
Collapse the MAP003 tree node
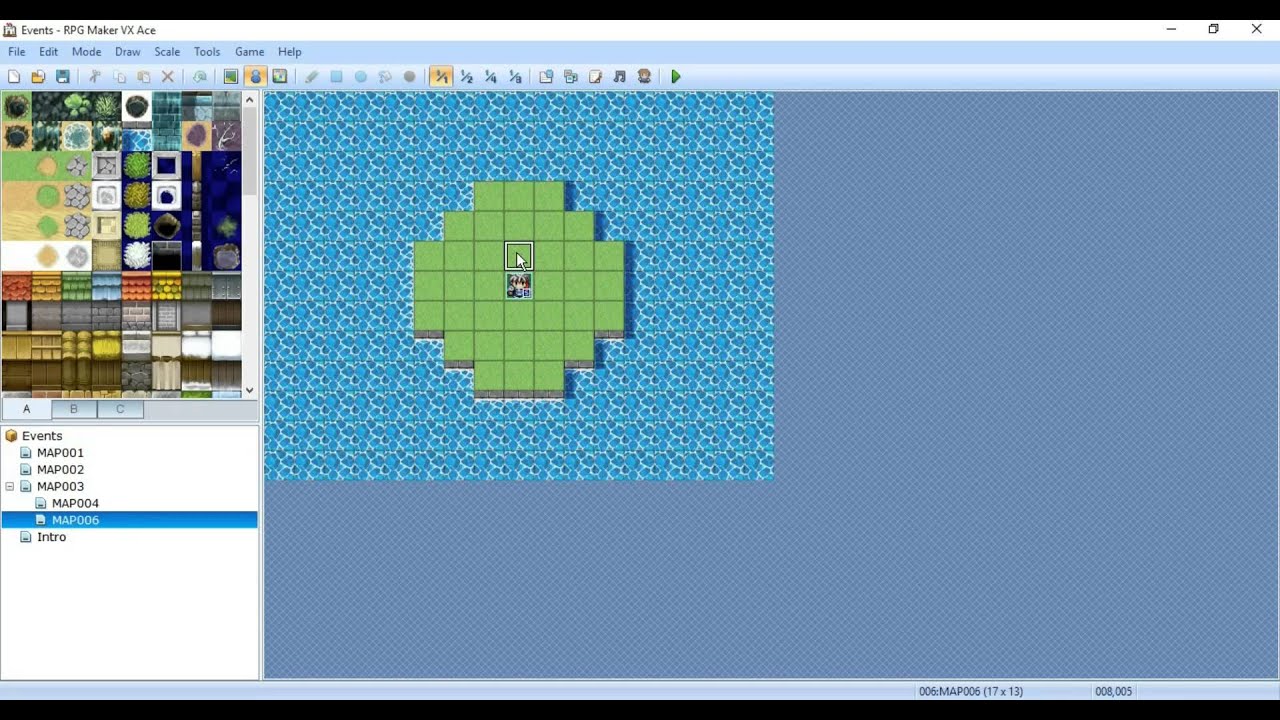10,487
